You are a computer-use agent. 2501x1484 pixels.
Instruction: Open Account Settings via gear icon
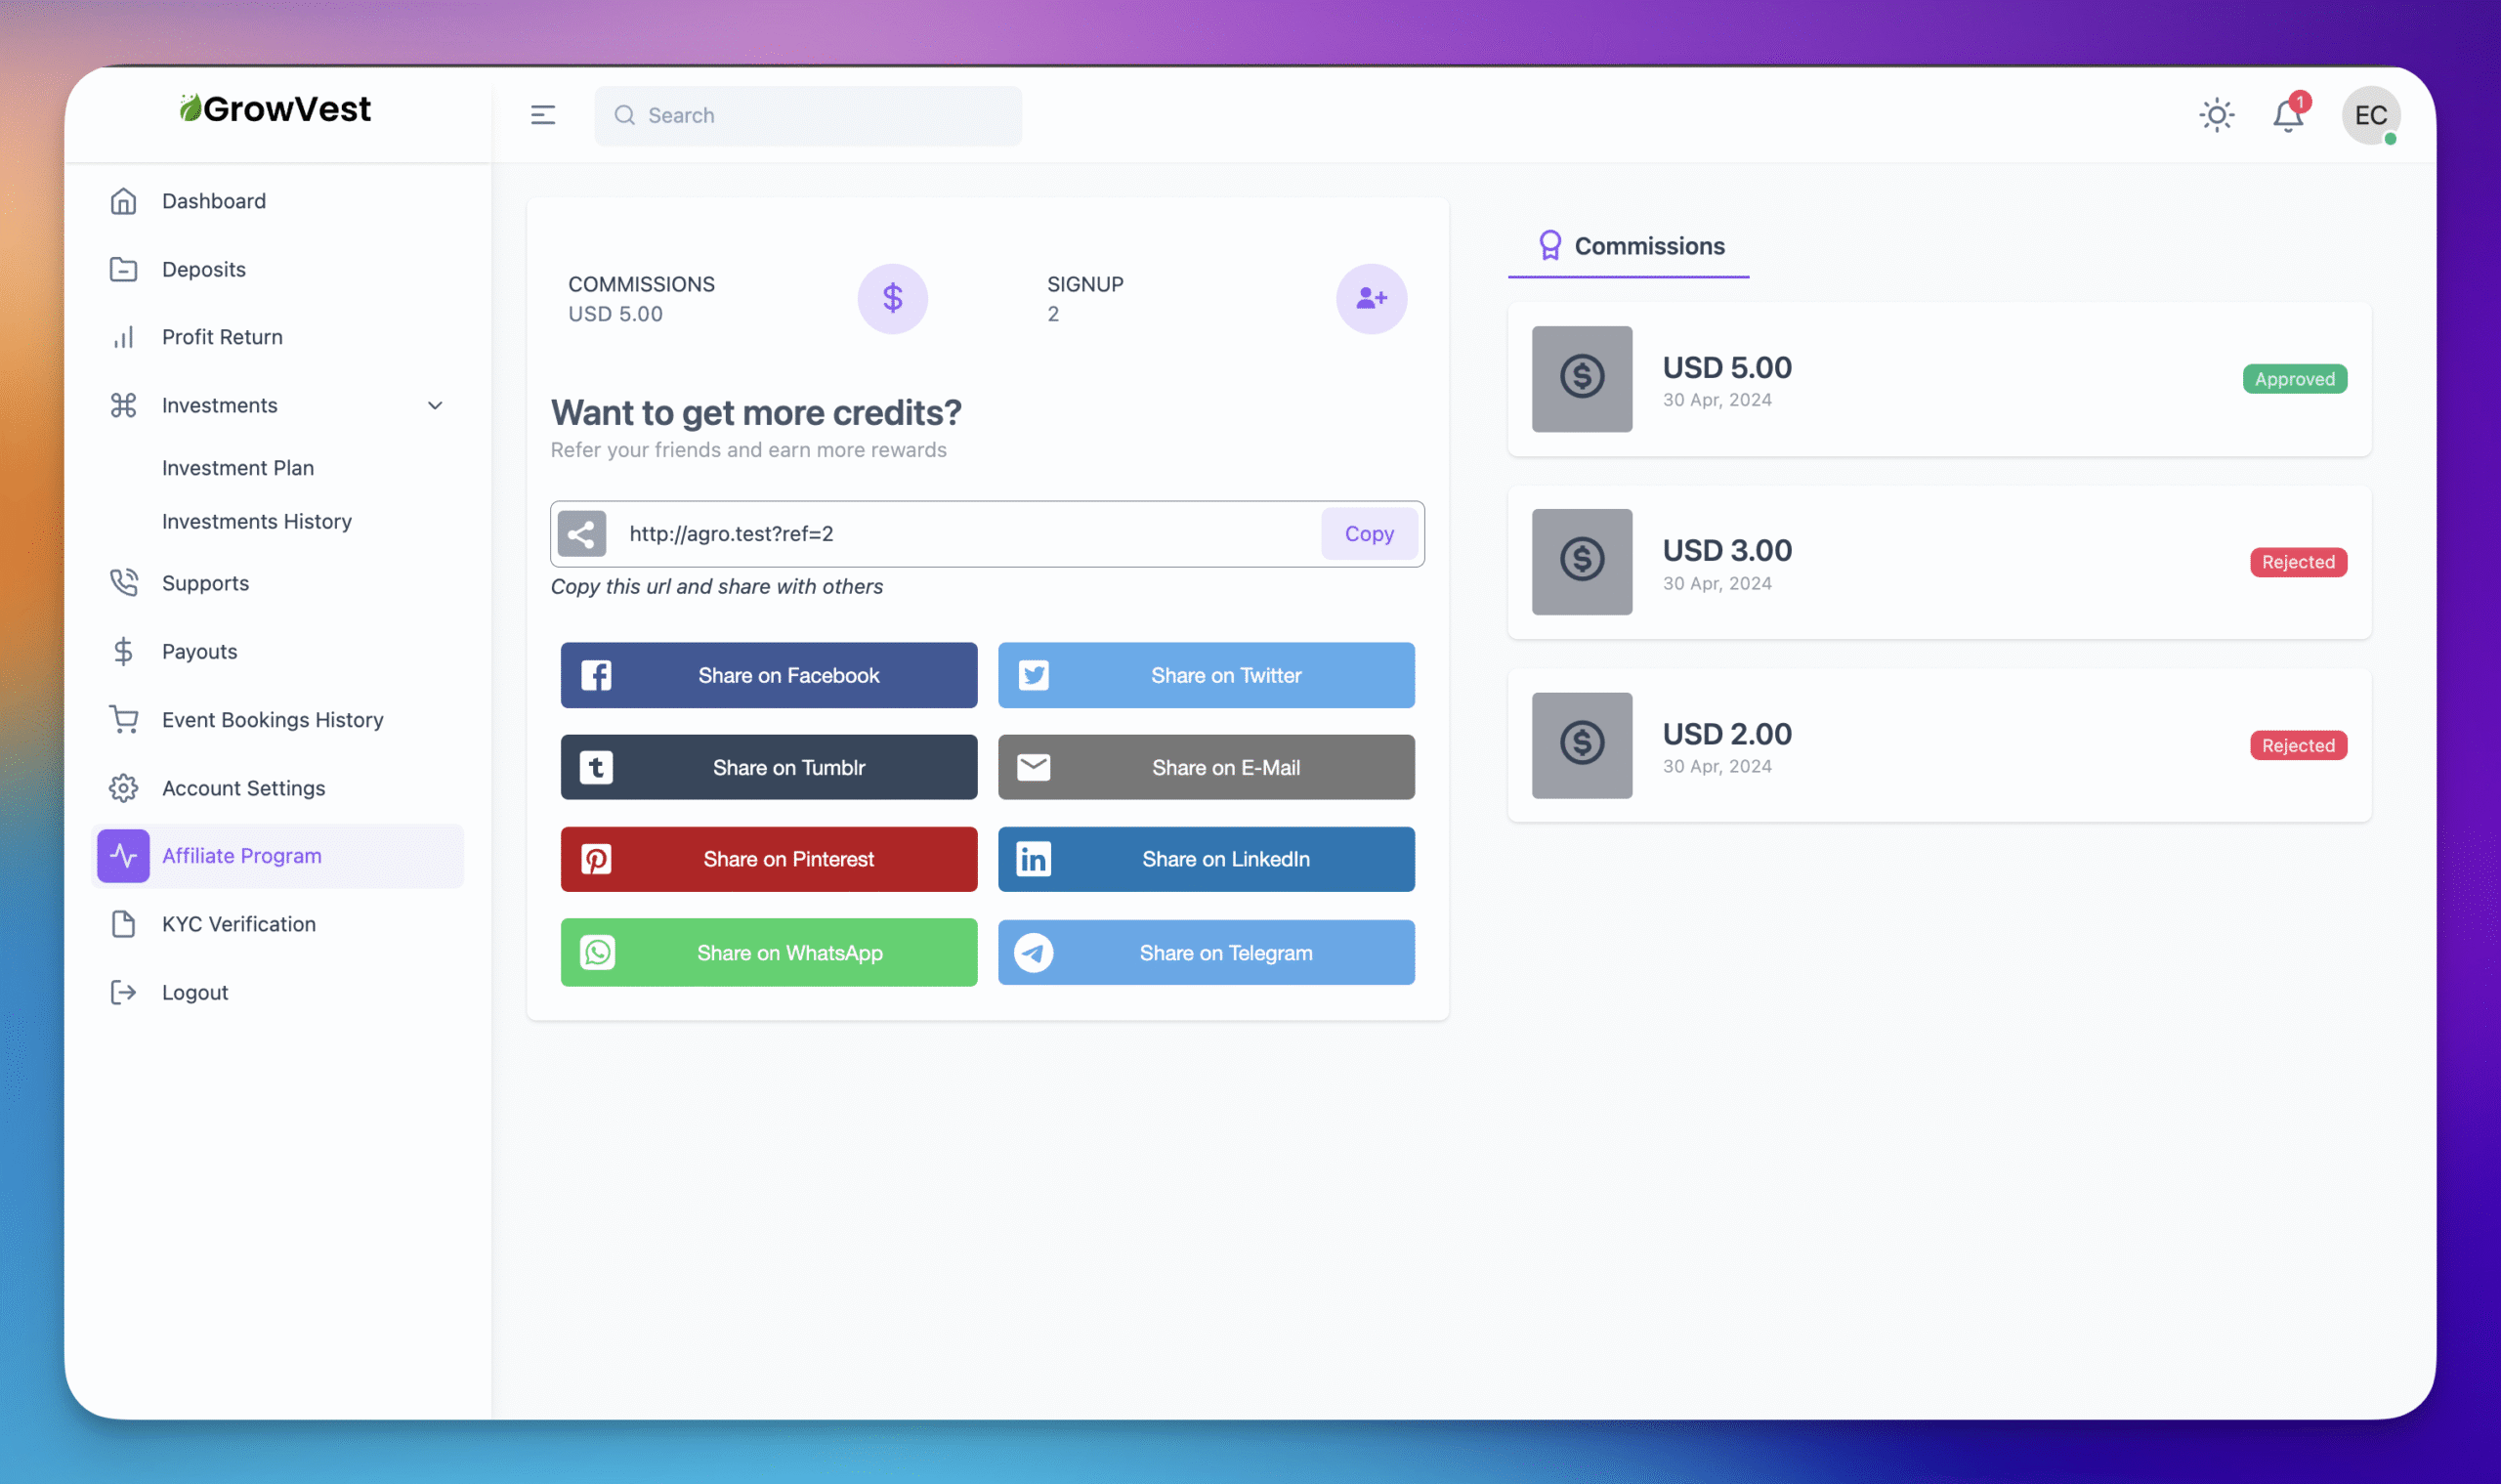[x=123, y=788]
